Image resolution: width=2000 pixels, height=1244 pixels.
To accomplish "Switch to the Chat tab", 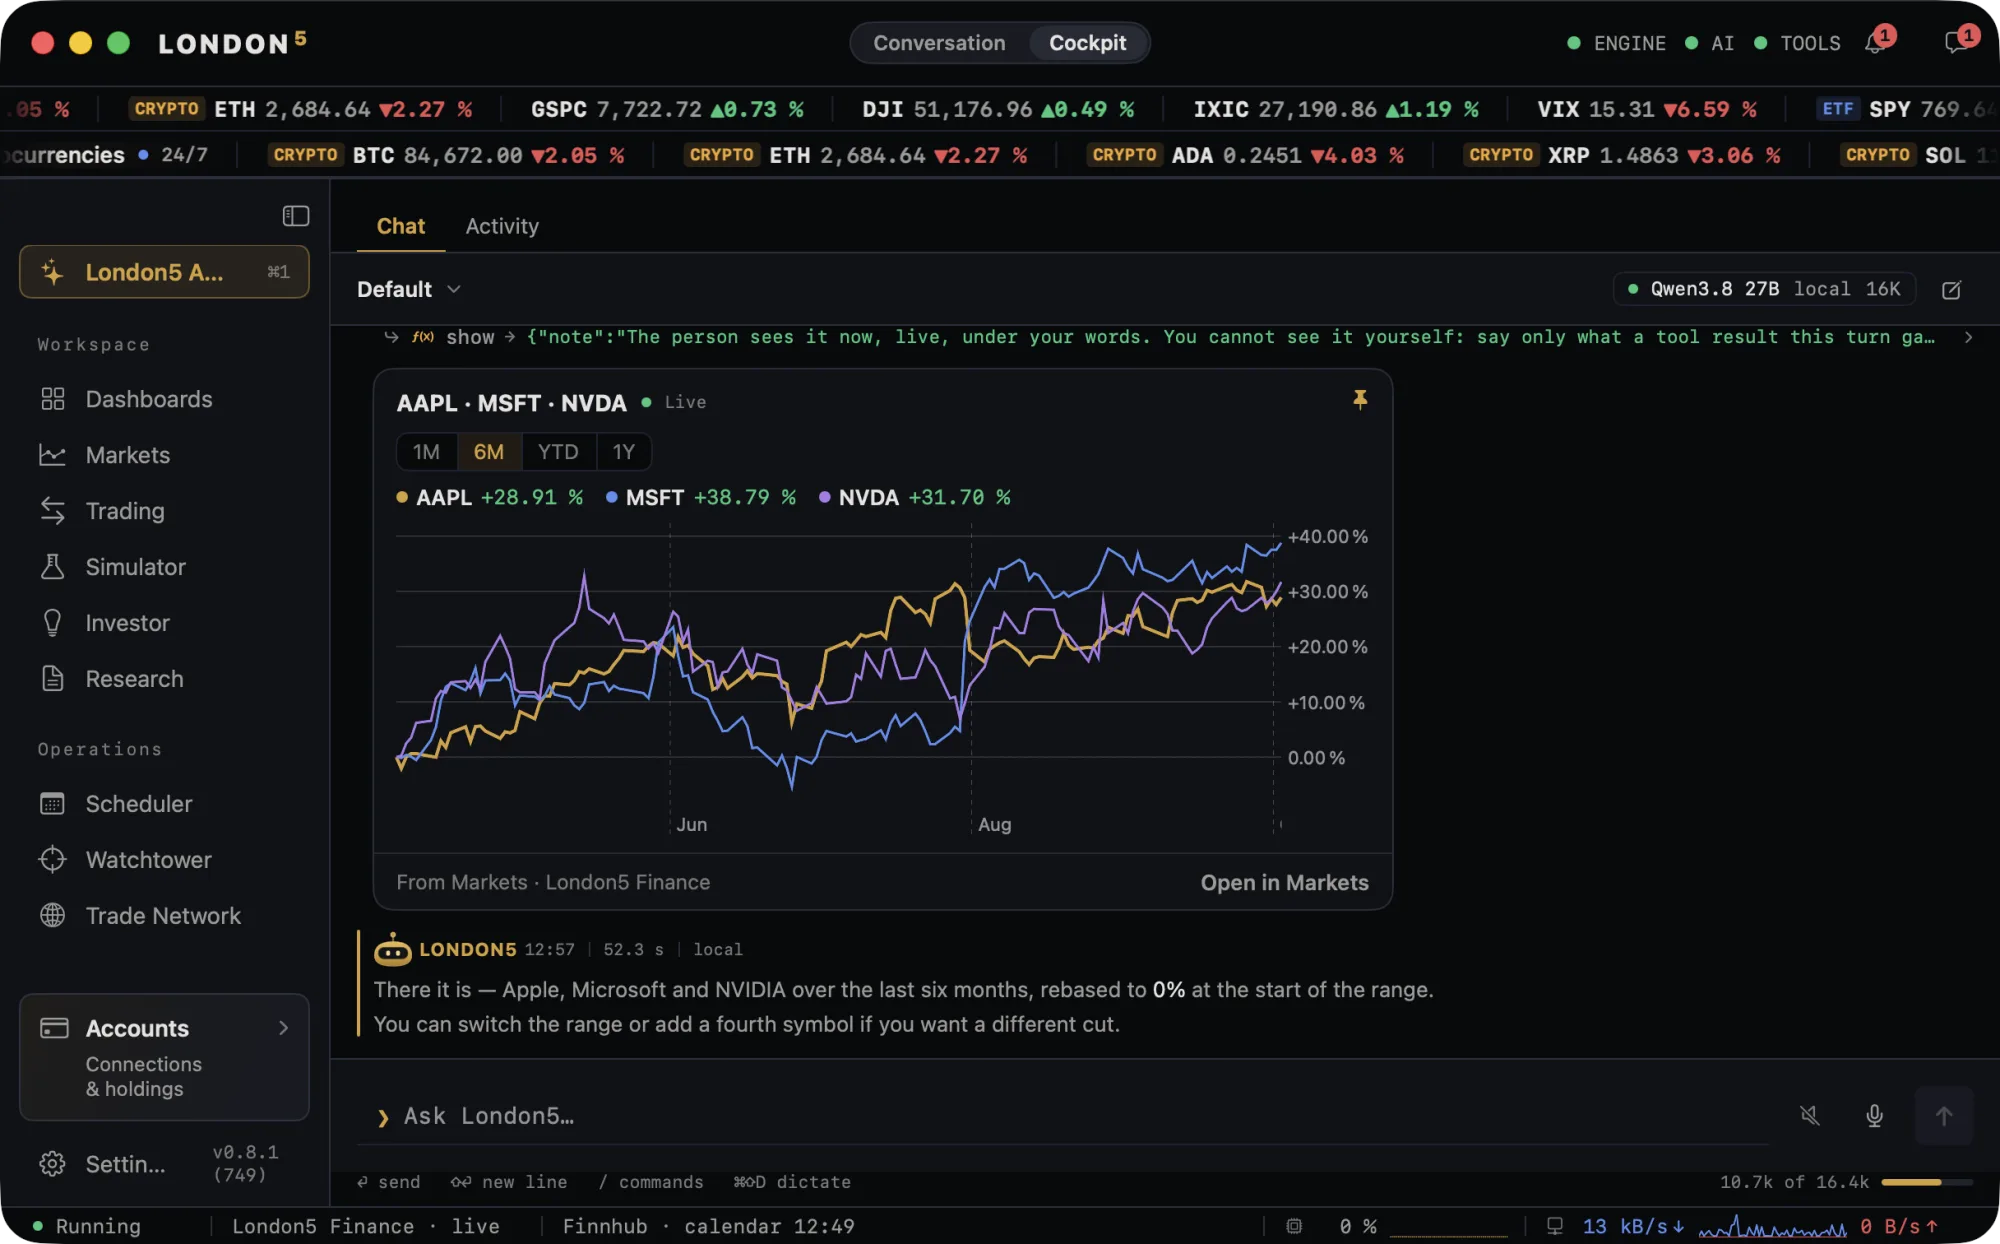I will point(401,226).
